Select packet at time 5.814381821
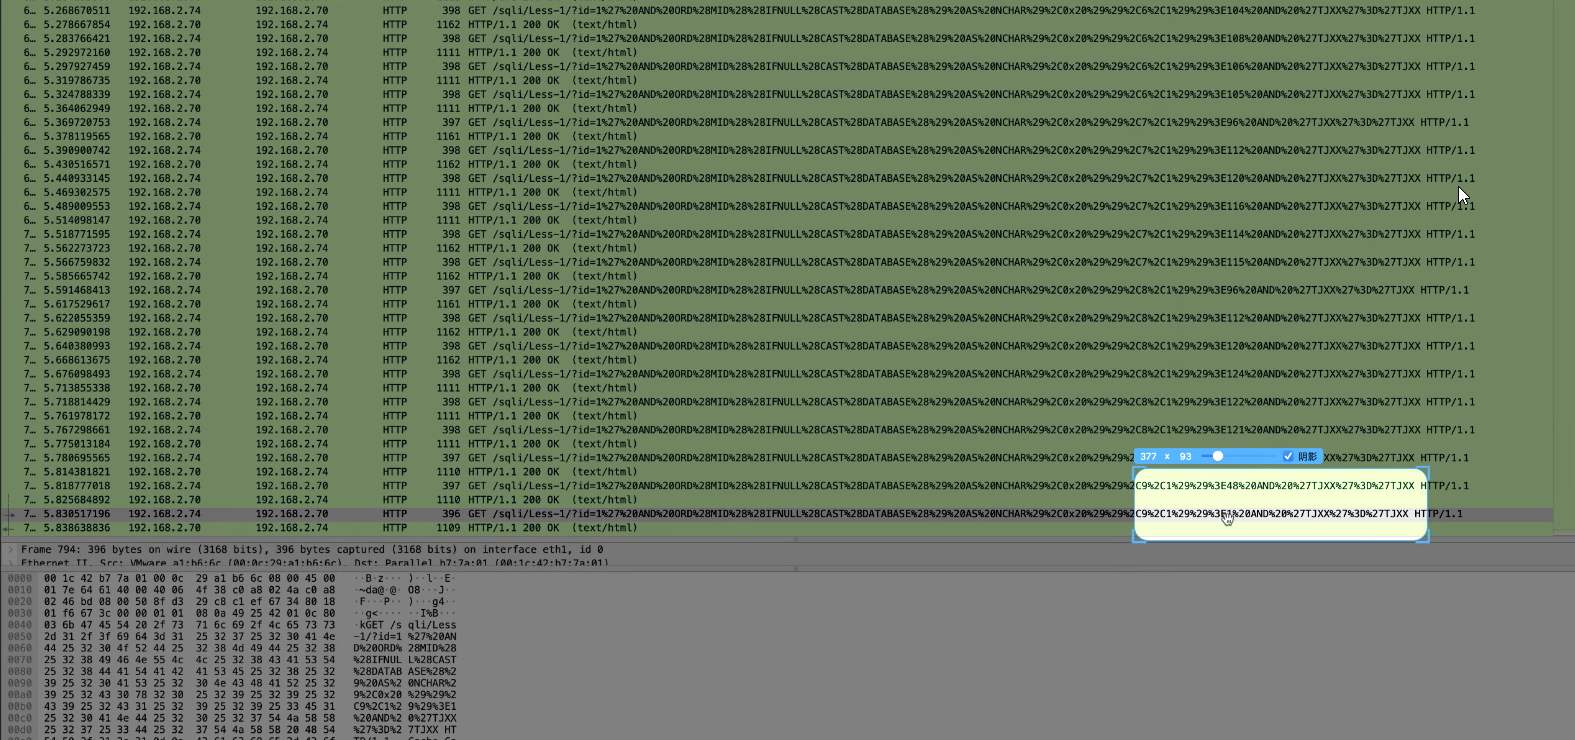The image size is (1575, 740). 777,472
